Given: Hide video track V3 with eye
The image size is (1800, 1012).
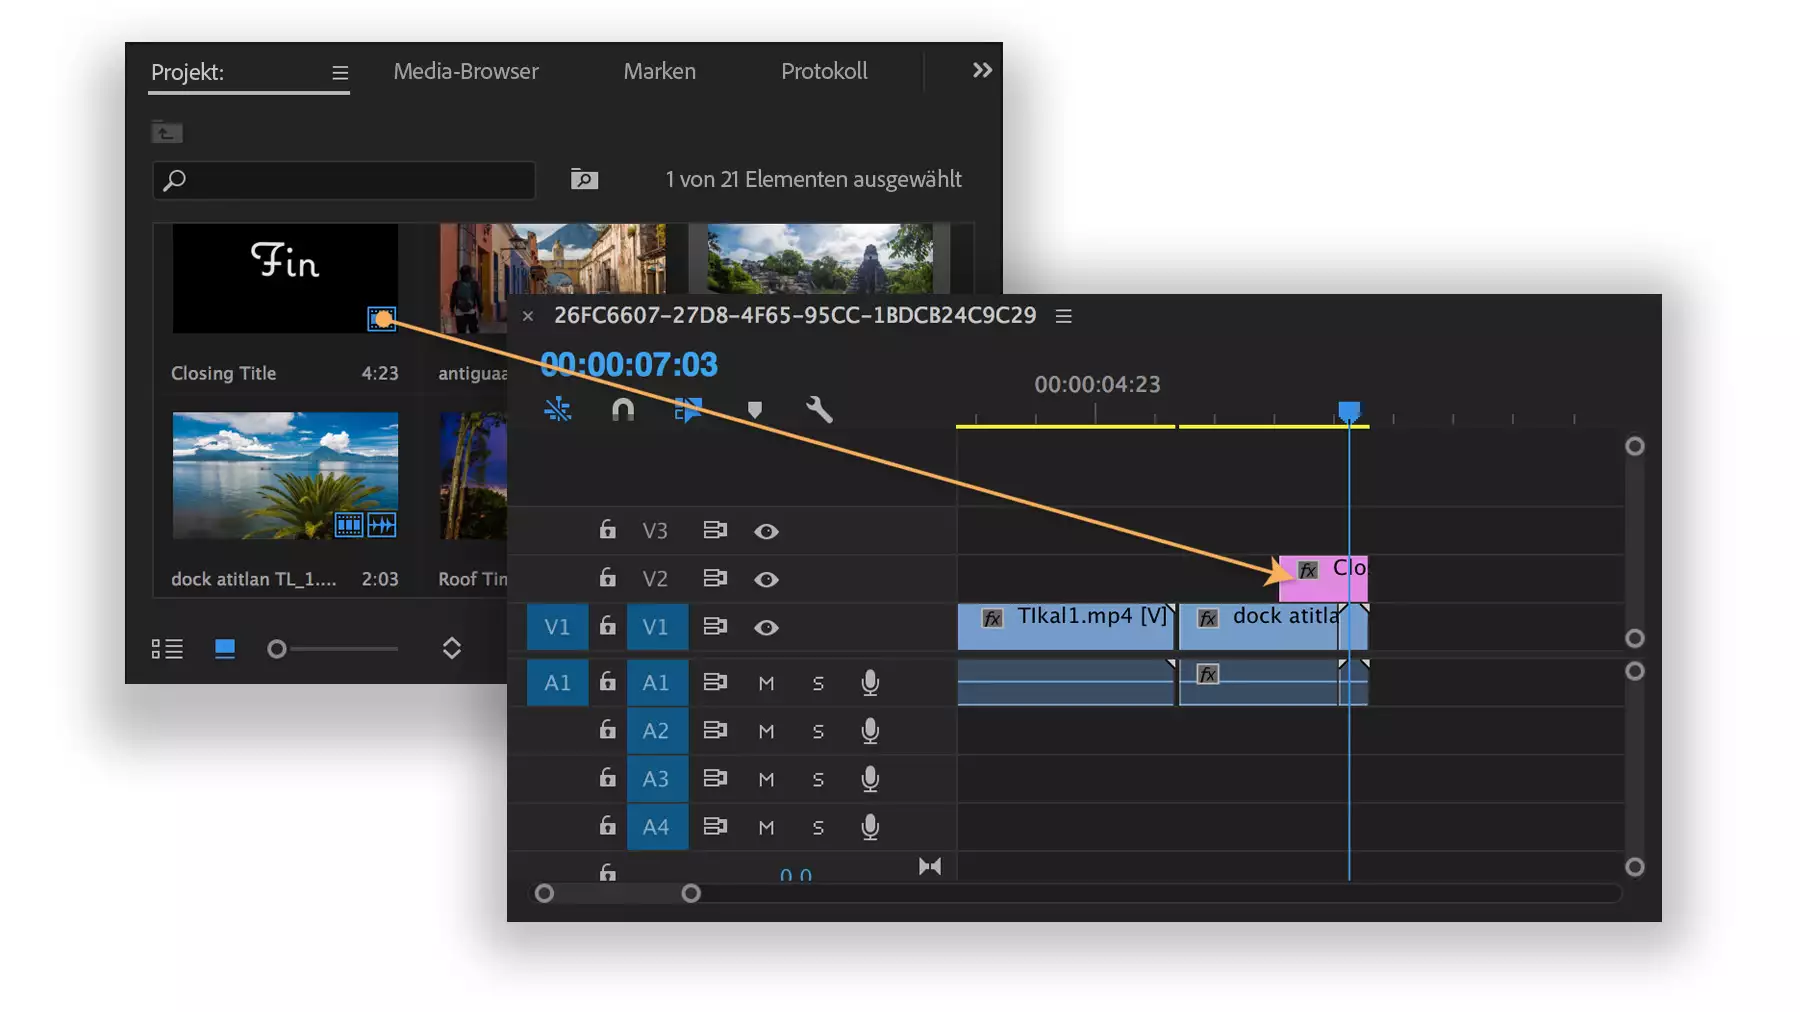Looking at the screenshot, I should (766, 531).
